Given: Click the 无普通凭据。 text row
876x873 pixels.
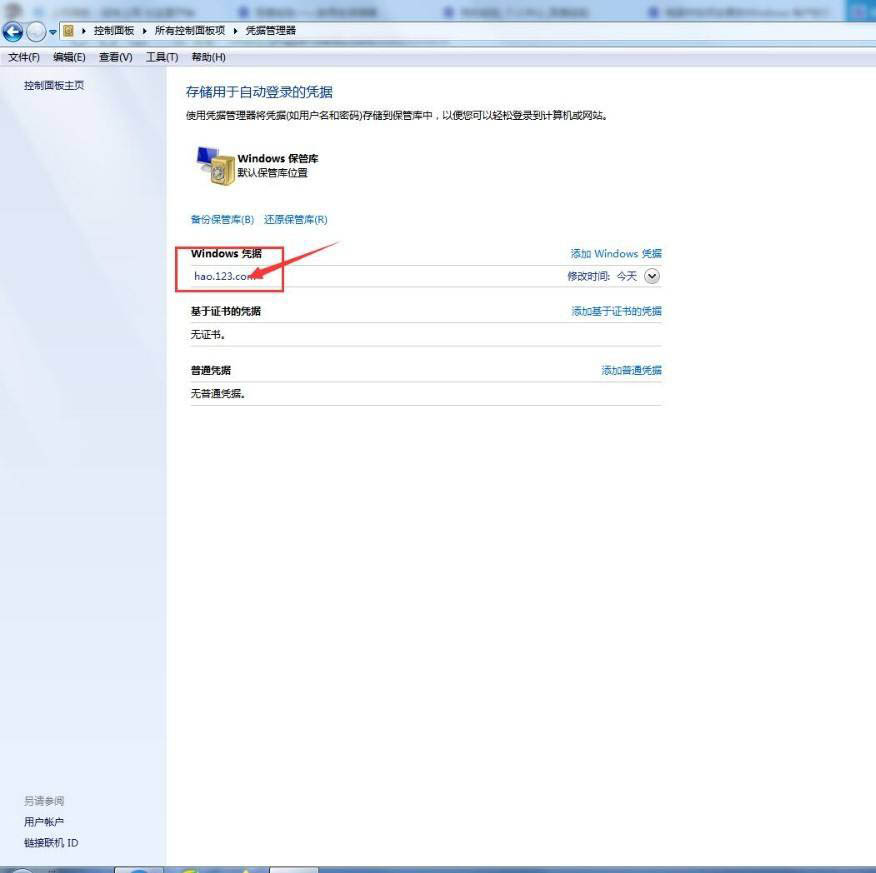Looking at the screenshot, I should [218, 394].
